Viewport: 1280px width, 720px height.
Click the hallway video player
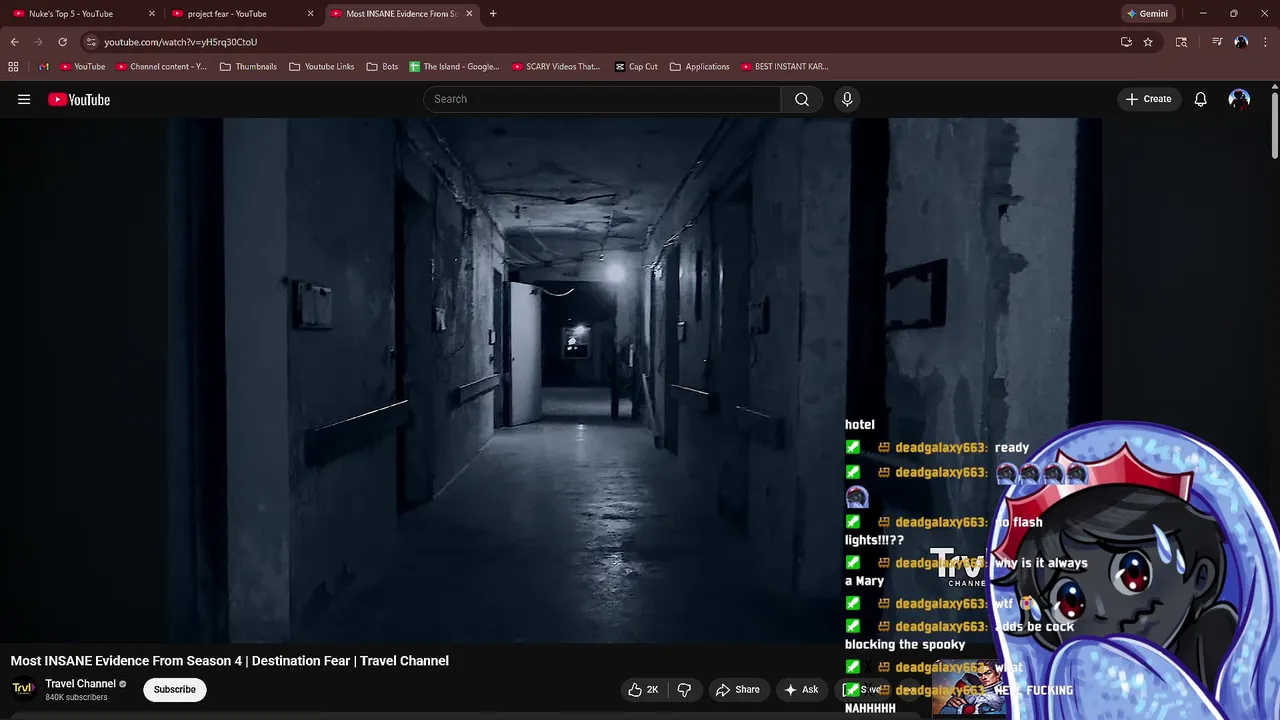tap(634, 380)
